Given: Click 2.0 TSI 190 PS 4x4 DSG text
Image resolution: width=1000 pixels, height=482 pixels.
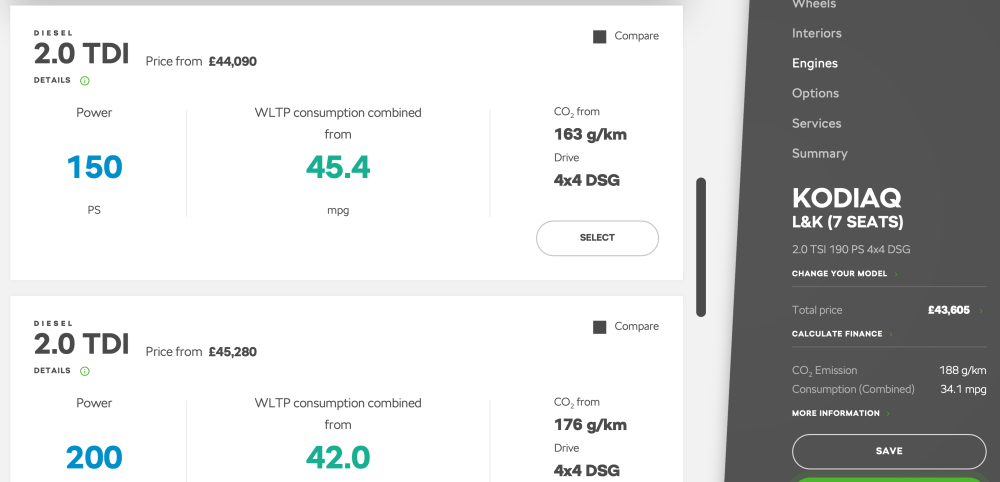Looking at the screenshot, I should point(851,249).
